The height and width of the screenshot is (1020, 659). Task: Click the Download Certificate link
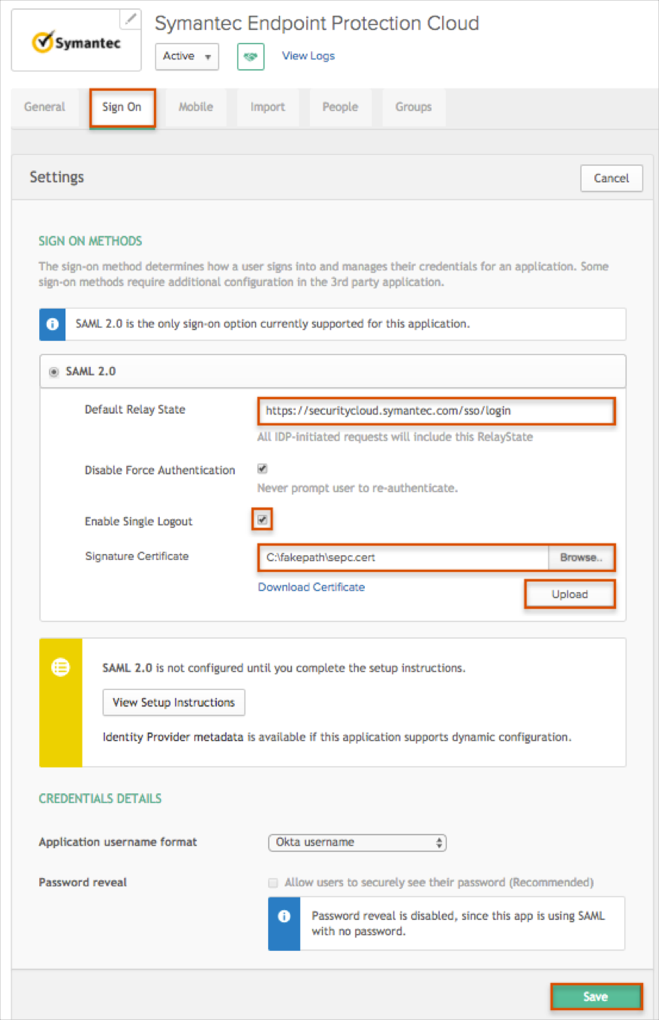tap(311, 587)
